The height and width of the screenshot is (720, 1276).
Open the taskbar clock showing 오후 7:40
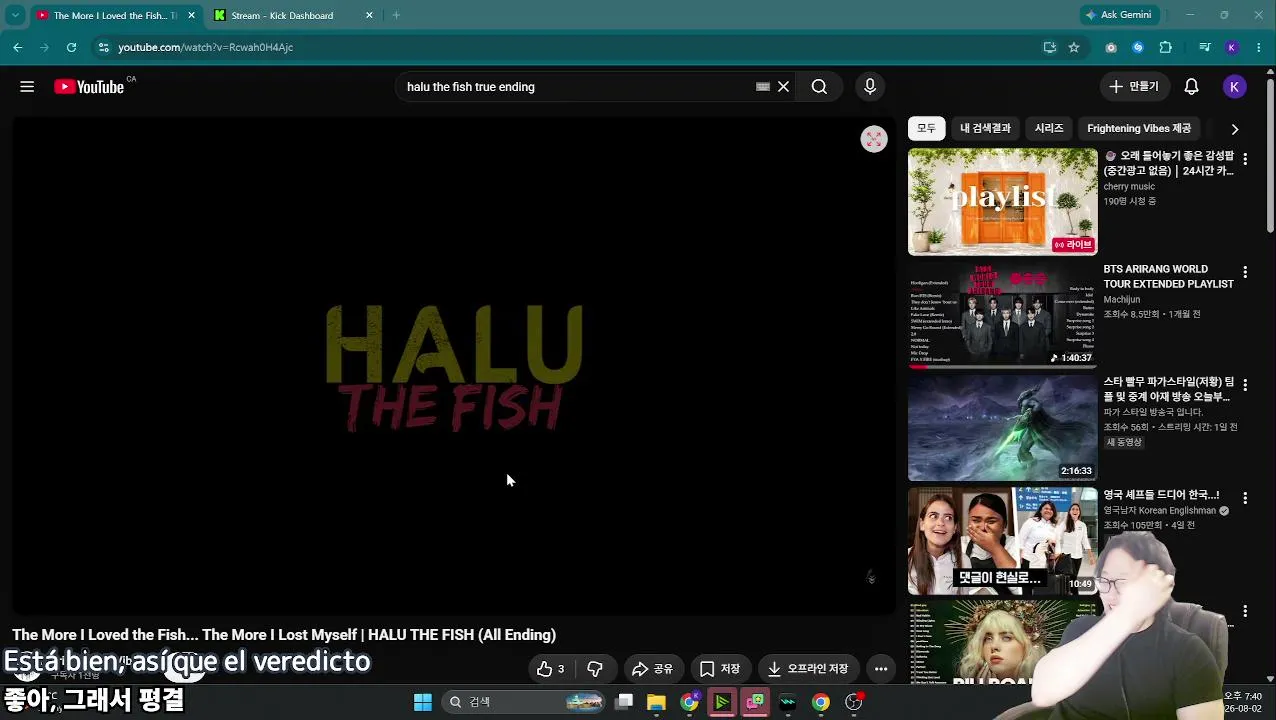(x=1243, y=702)
